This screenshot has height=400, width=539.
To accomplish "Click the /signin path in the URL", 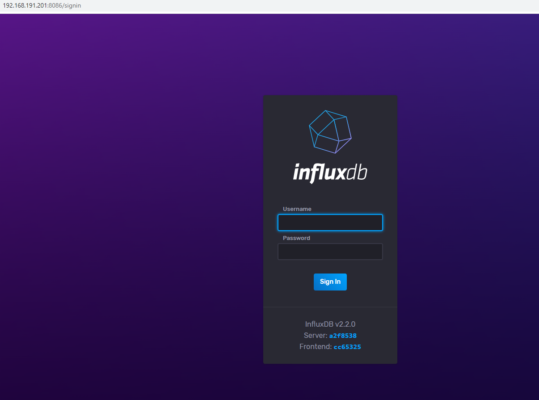I will tap(72, 5).
